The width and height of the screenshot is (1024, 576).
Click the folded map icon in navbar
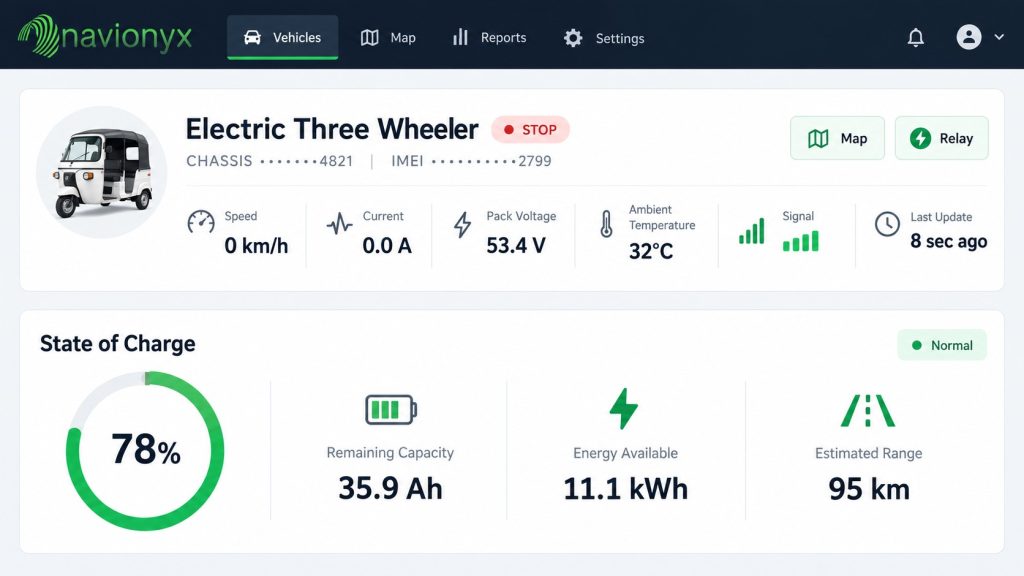370,38
